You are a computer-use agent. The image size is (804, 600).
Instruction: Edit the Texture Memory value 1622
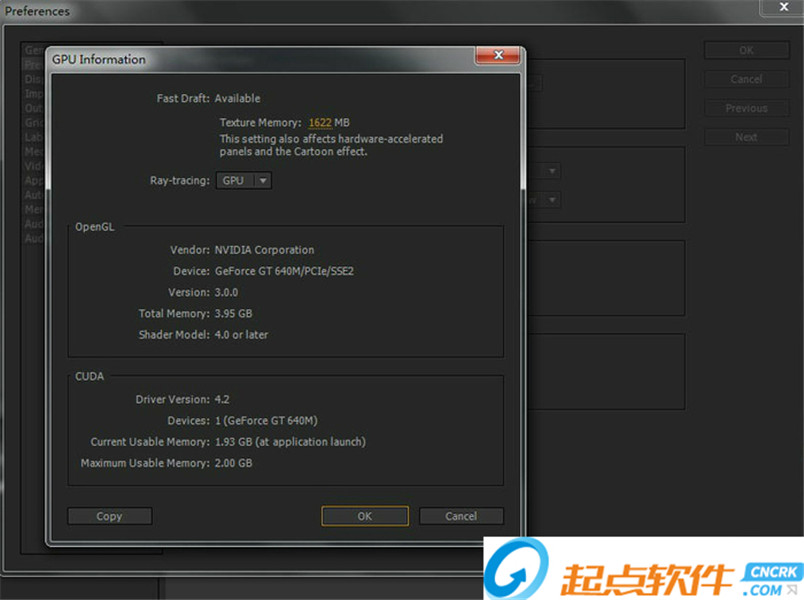pos(320,123)
